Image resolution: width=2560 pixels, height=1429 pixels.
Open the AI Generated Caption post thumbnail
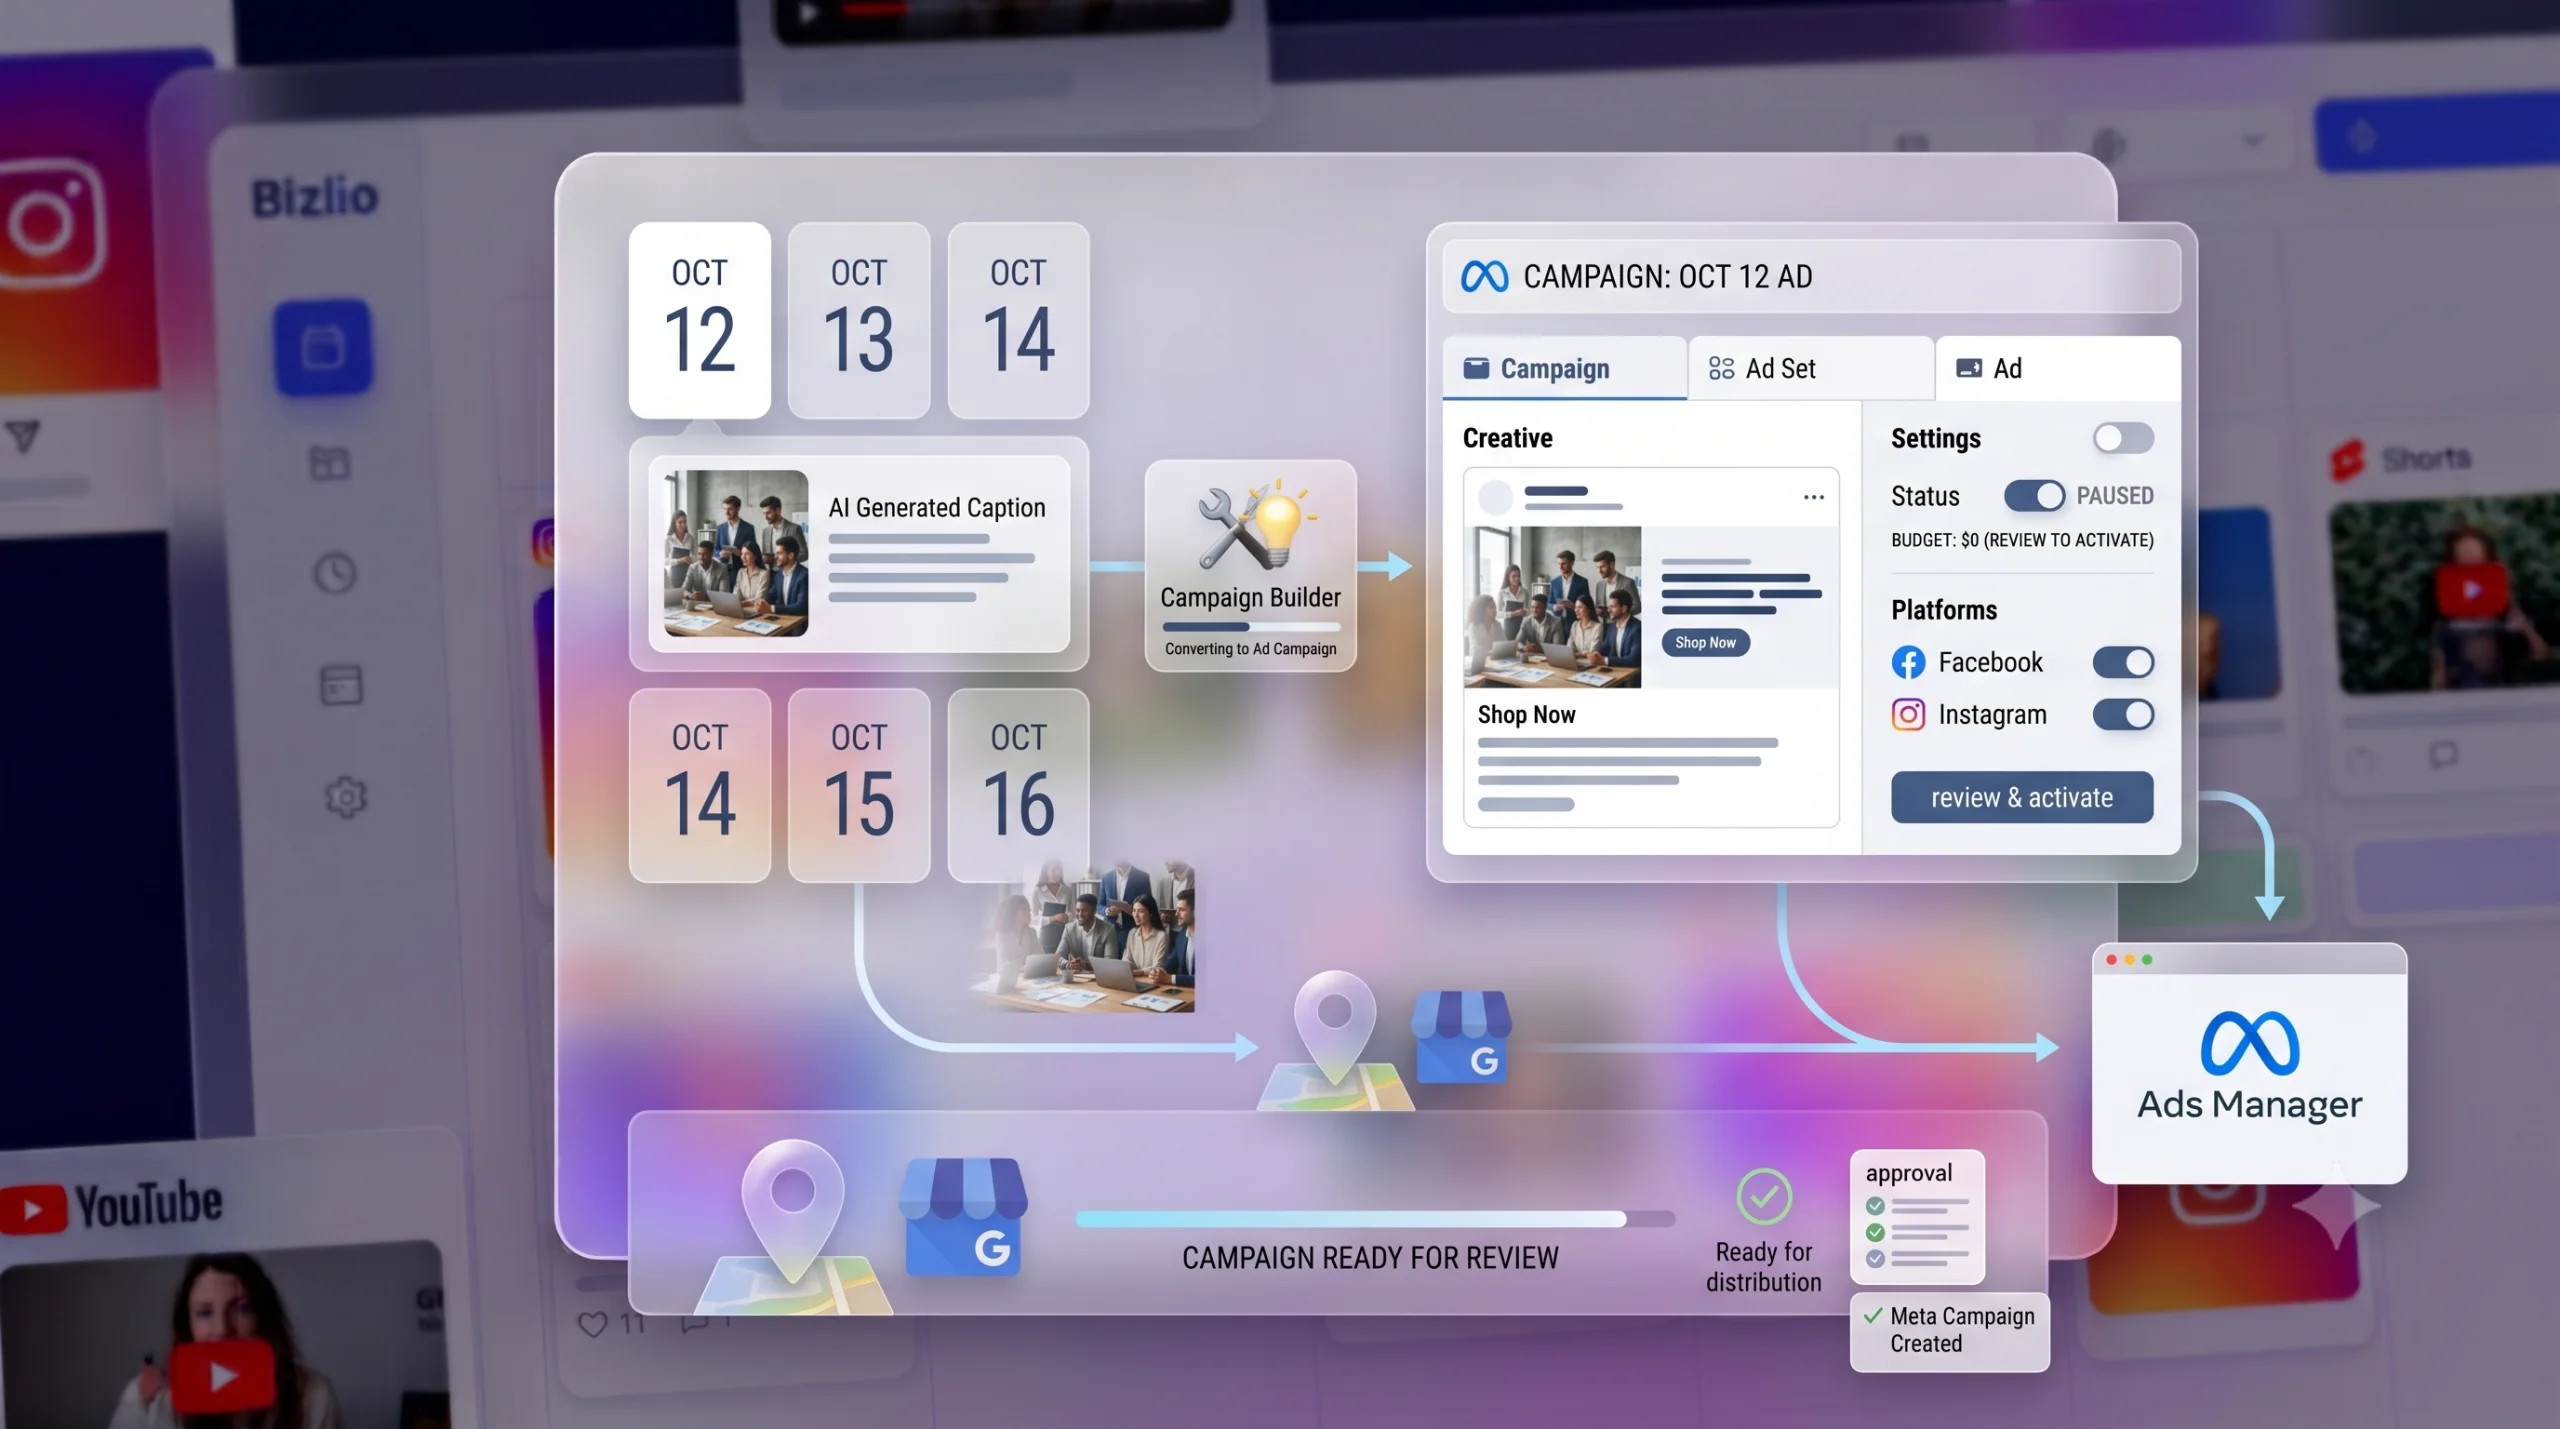736,553
